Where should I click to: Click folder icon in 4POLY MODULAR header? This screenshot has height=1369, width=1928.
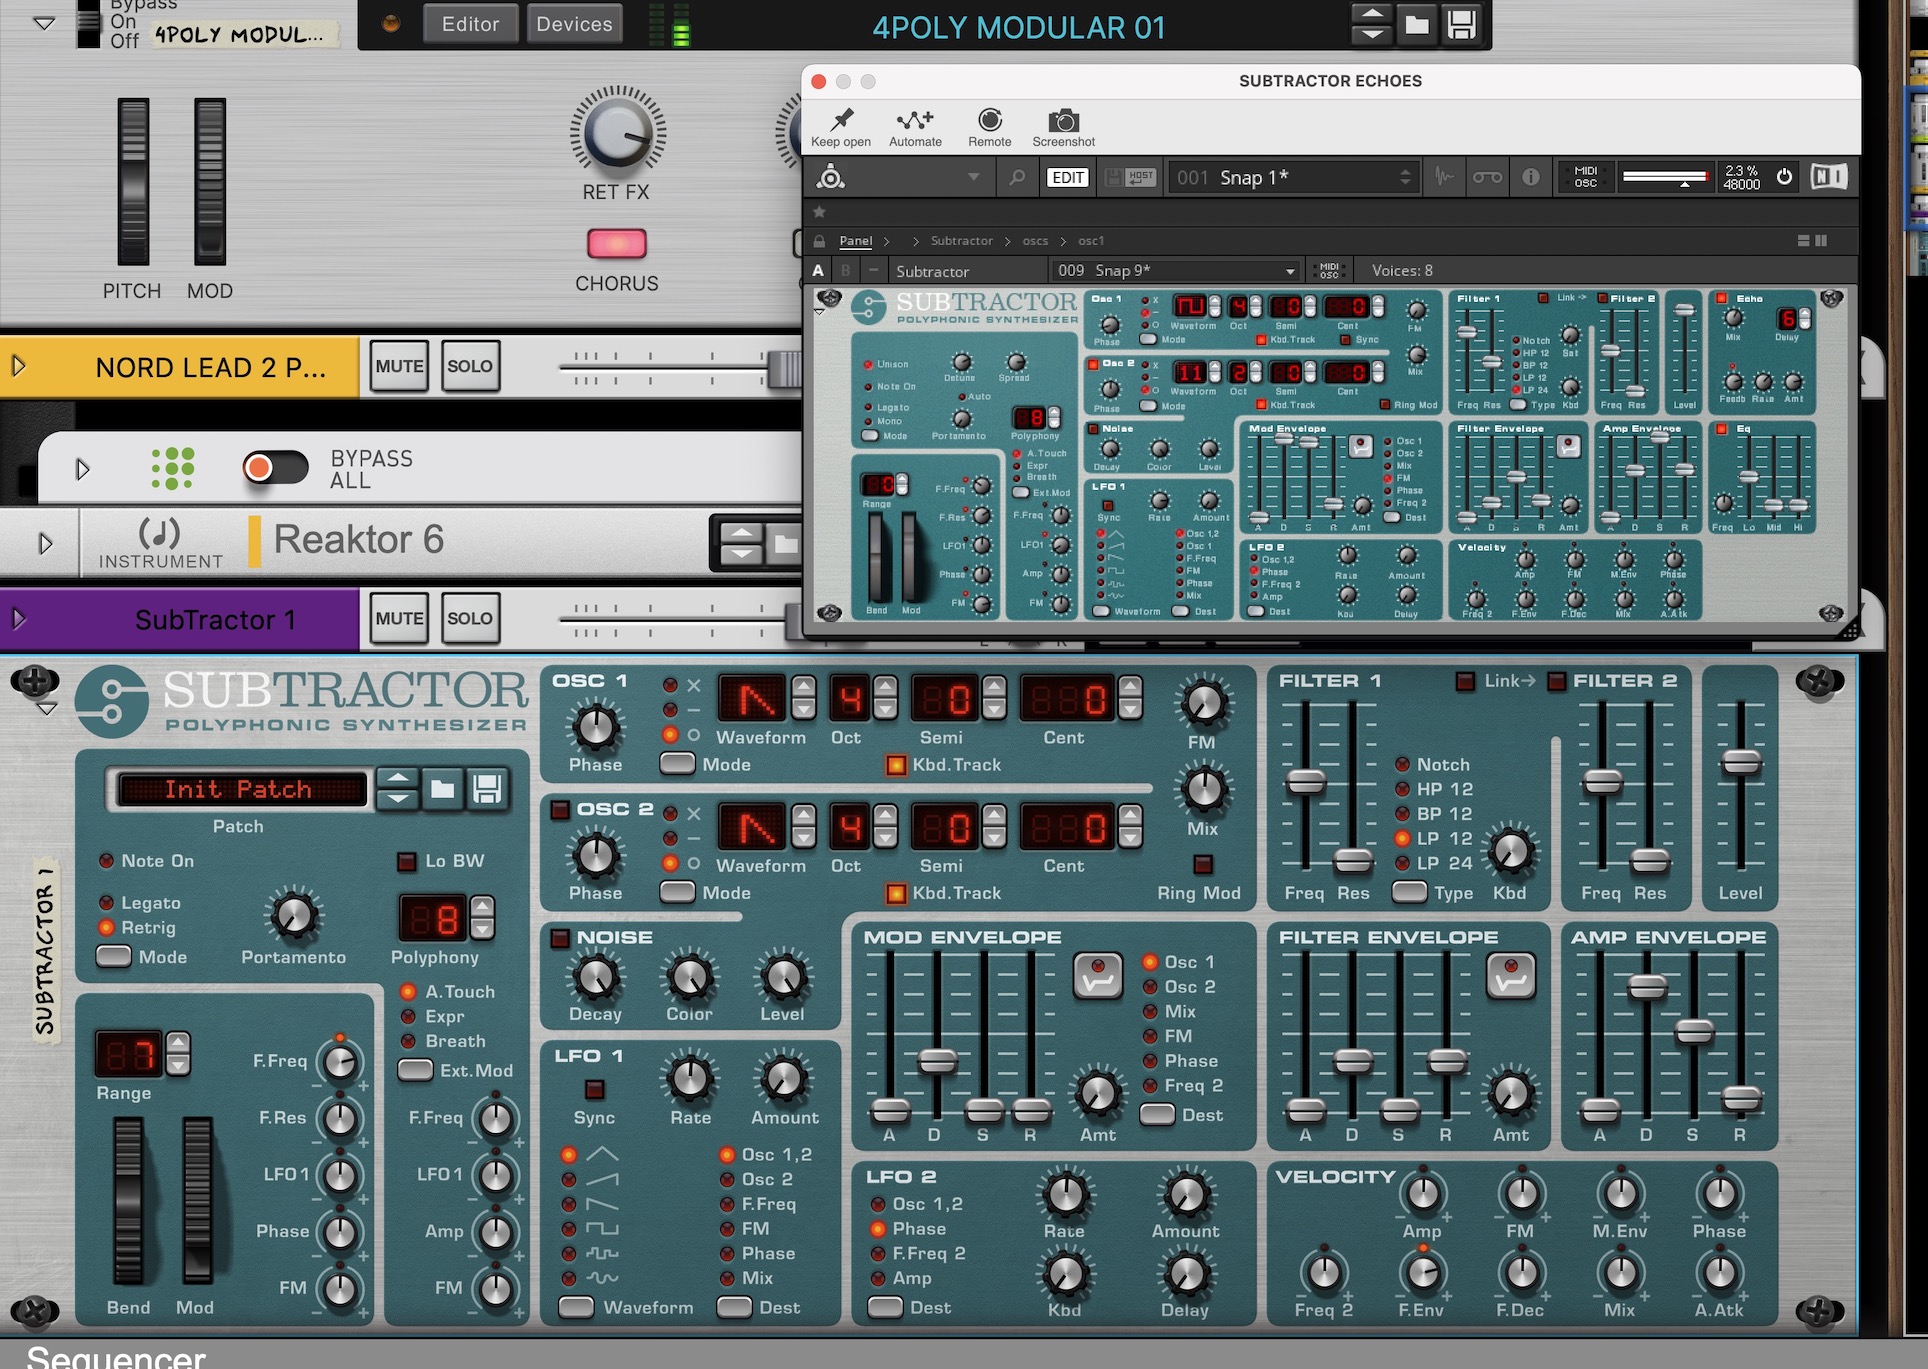[x=1416, y=25]
